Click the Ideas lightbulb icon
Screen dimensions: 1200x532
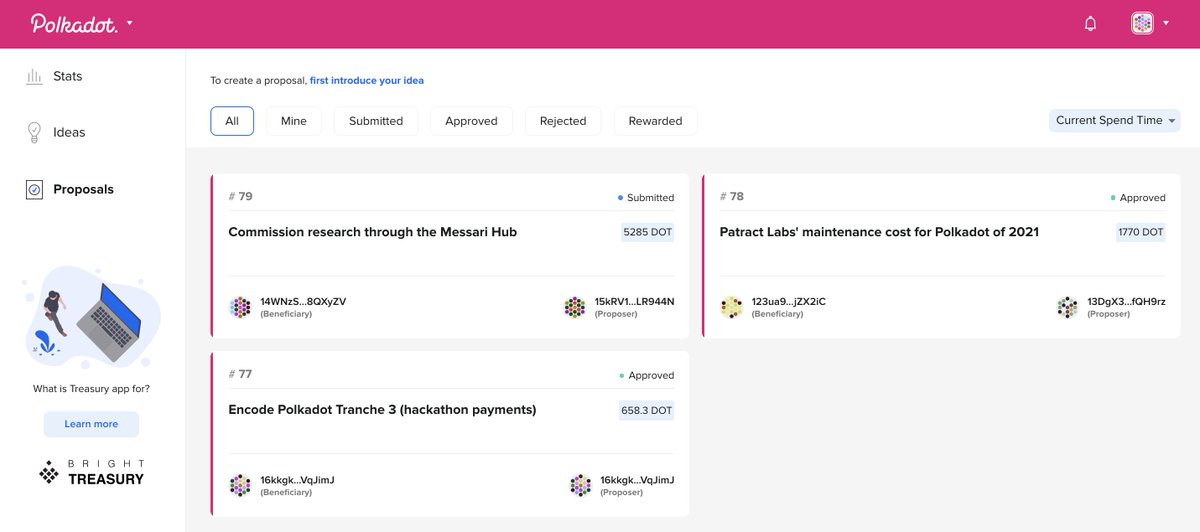(x=34, y=132)
